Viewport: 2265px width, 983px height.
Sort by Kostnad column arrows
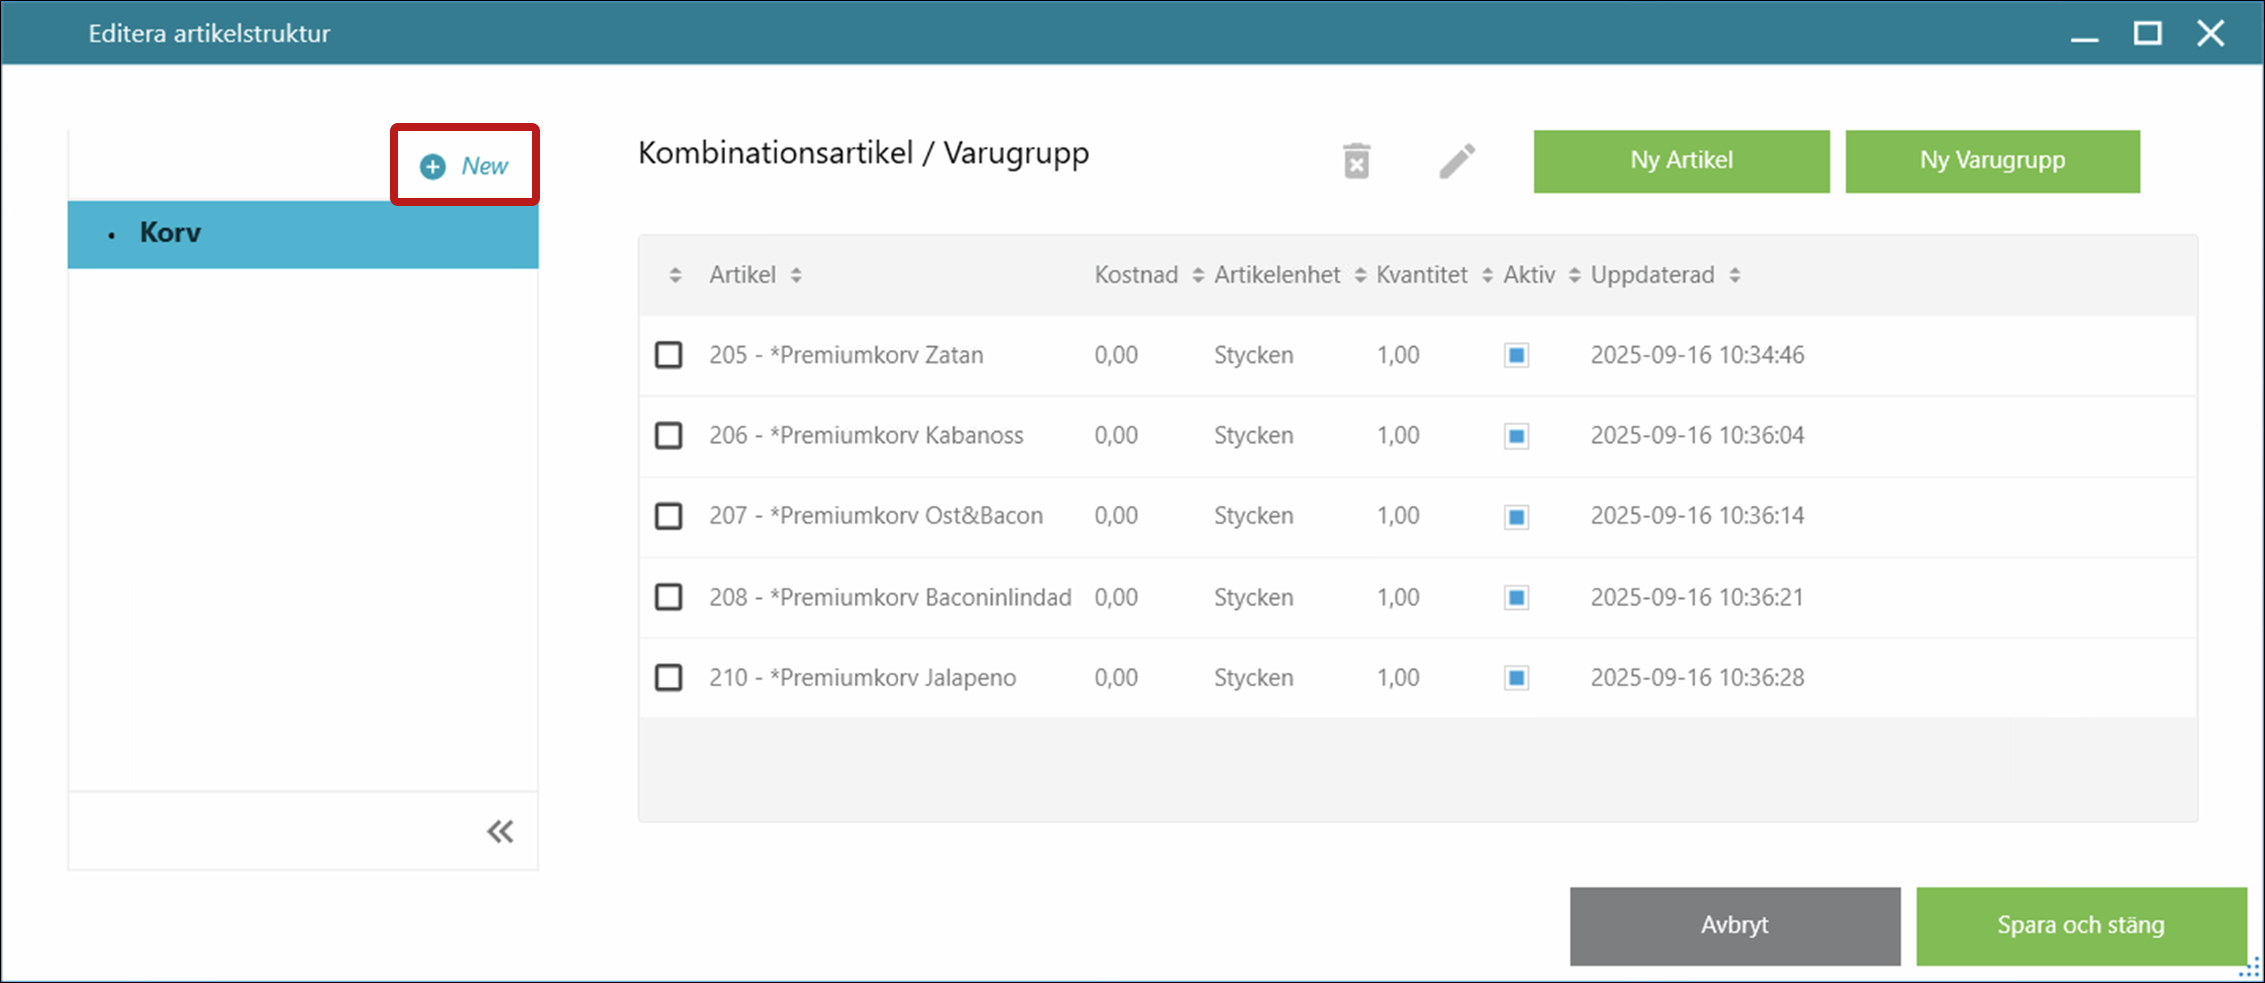[x=1198, y=275]
